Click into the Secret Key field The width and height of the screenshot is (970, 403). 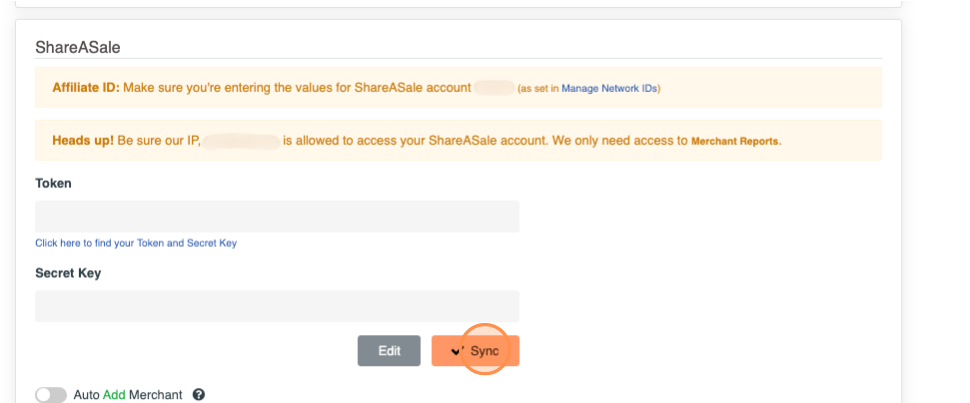pos(277,306)
